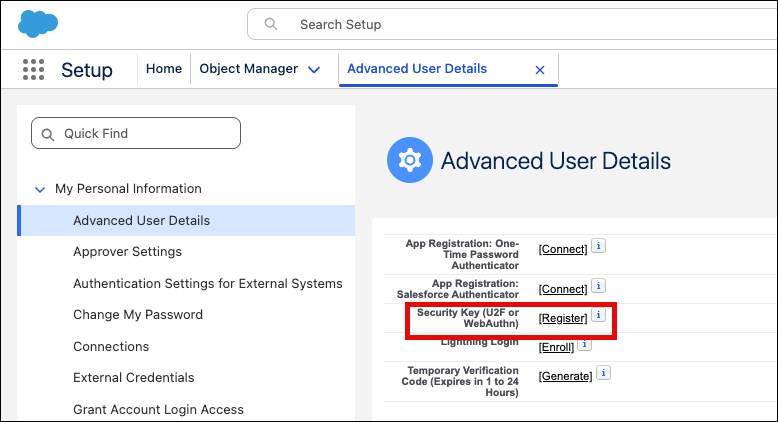Click the One-Time Password Authenticator label
This screenshot has width=778, height=422.
coord(462,254)
